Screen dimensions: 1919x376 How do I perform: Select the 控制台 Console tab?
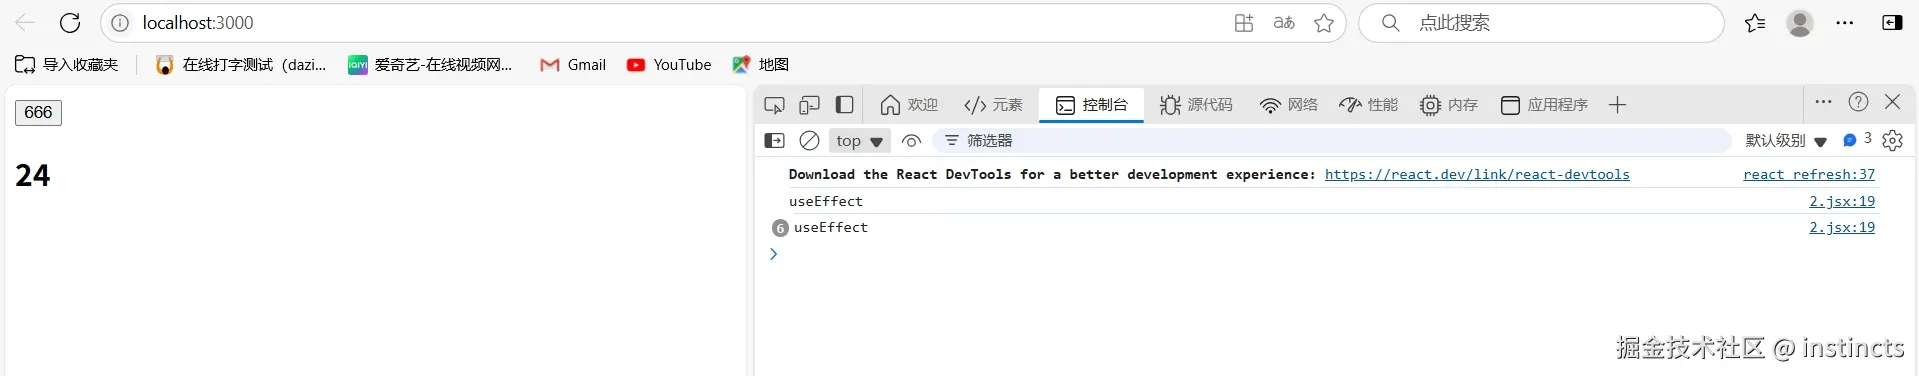[1092, 105]
